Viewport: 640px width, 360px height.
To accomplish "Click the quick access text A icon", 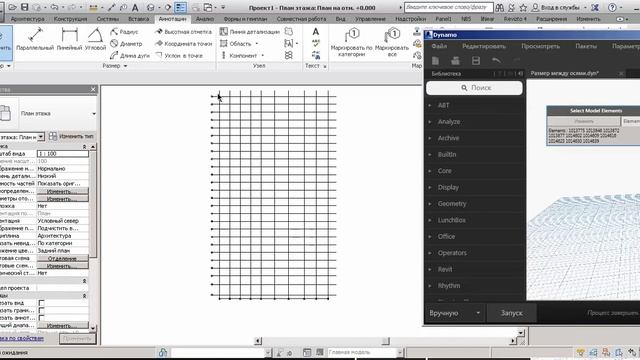I will 135,7.
